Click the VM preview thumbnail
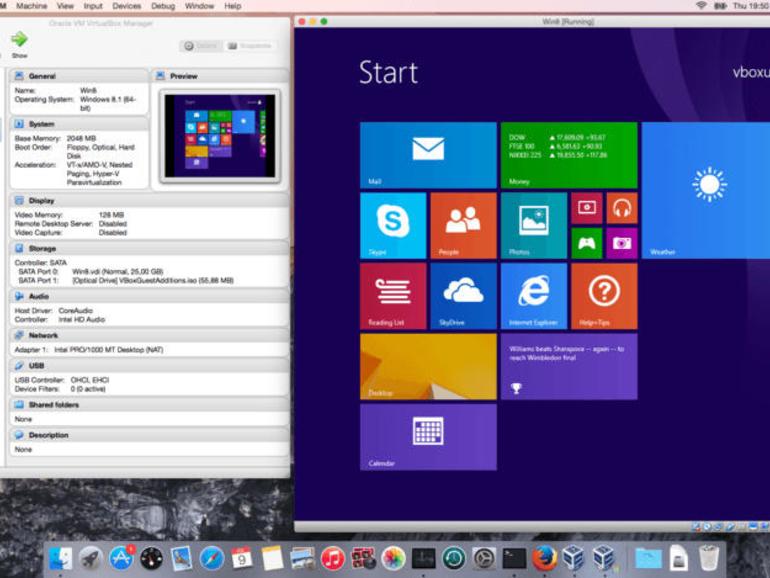 (220, 136)
